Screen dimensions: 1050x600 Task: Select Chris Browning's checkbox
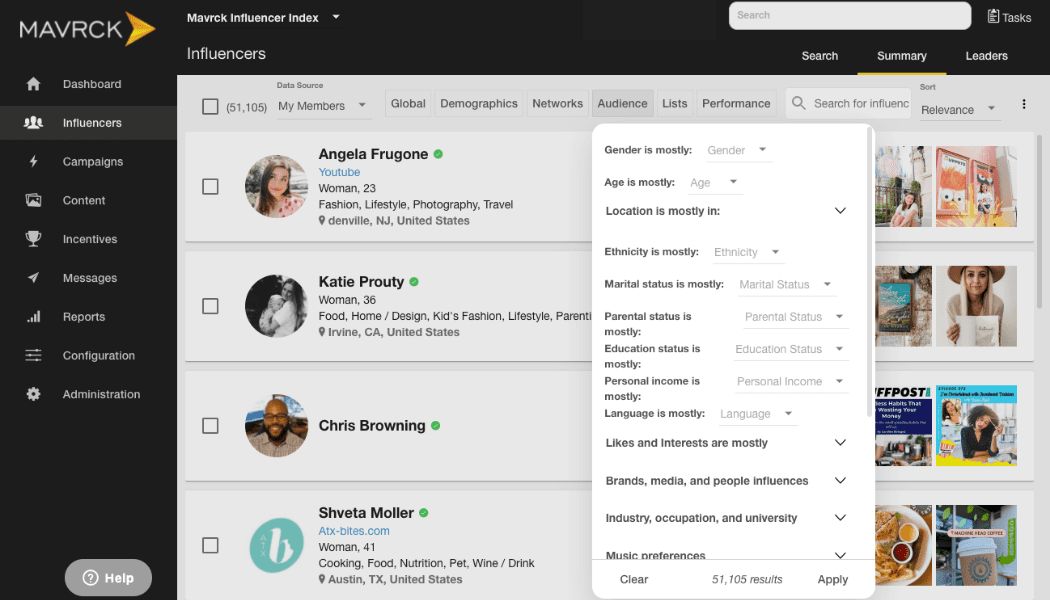pos(210,426)
